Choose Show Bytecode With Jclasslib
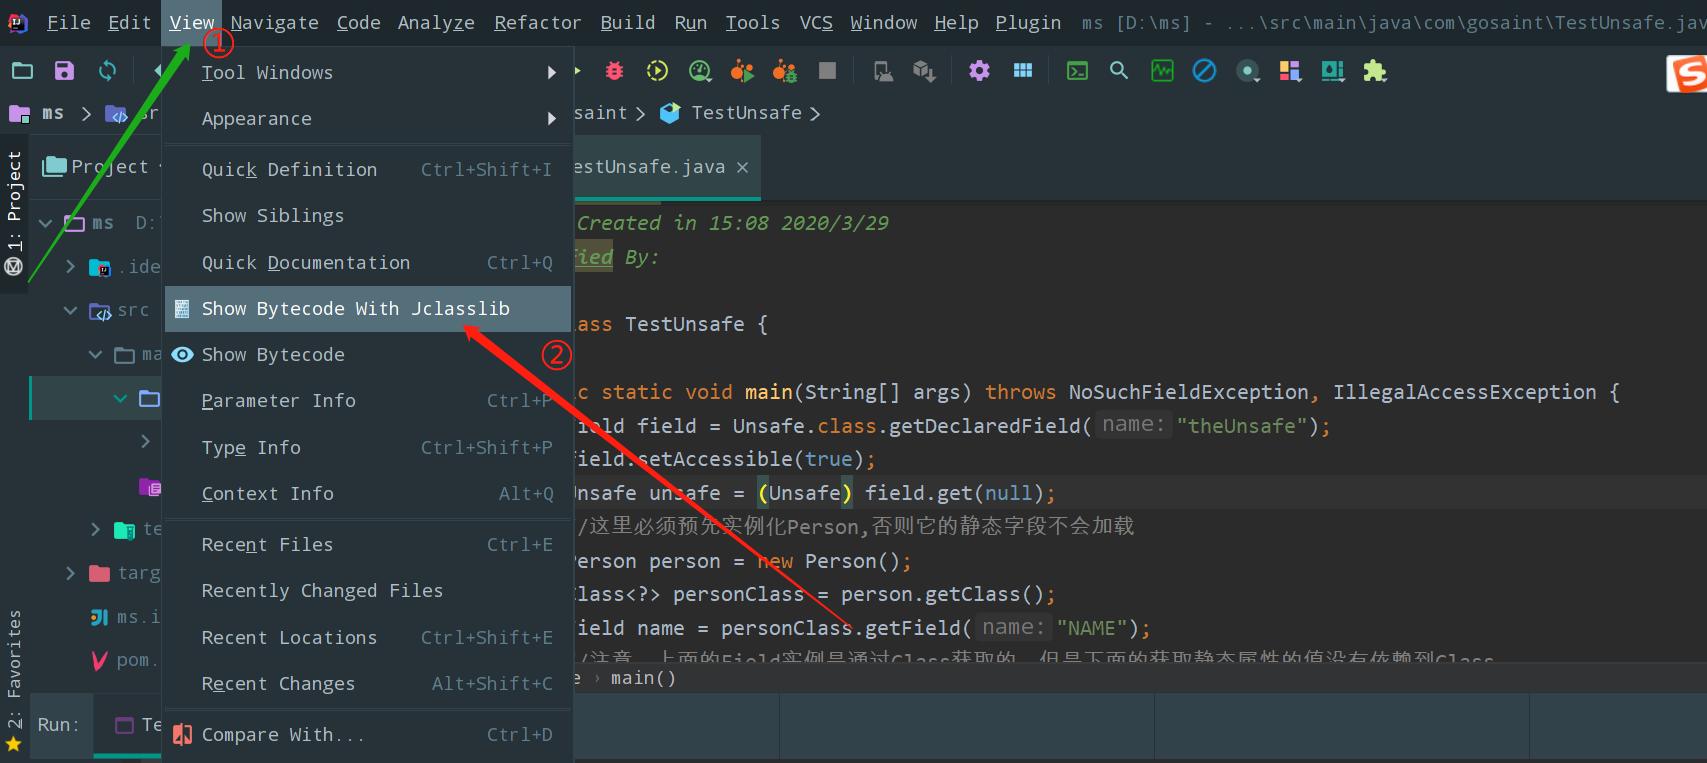The image size is (1707, 763). (368, 309)
